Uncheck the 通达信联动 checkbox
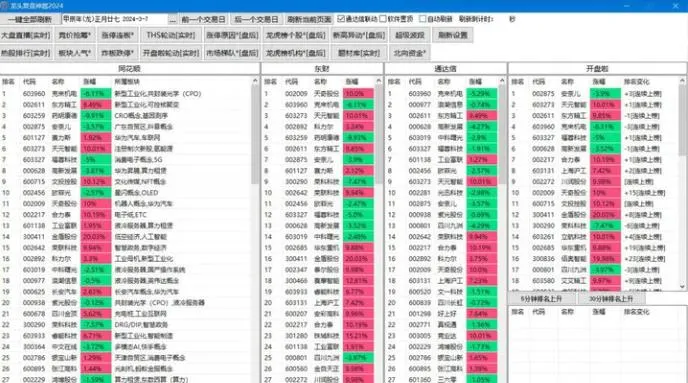This screenshot has height=383, width=688. (341, 19)
